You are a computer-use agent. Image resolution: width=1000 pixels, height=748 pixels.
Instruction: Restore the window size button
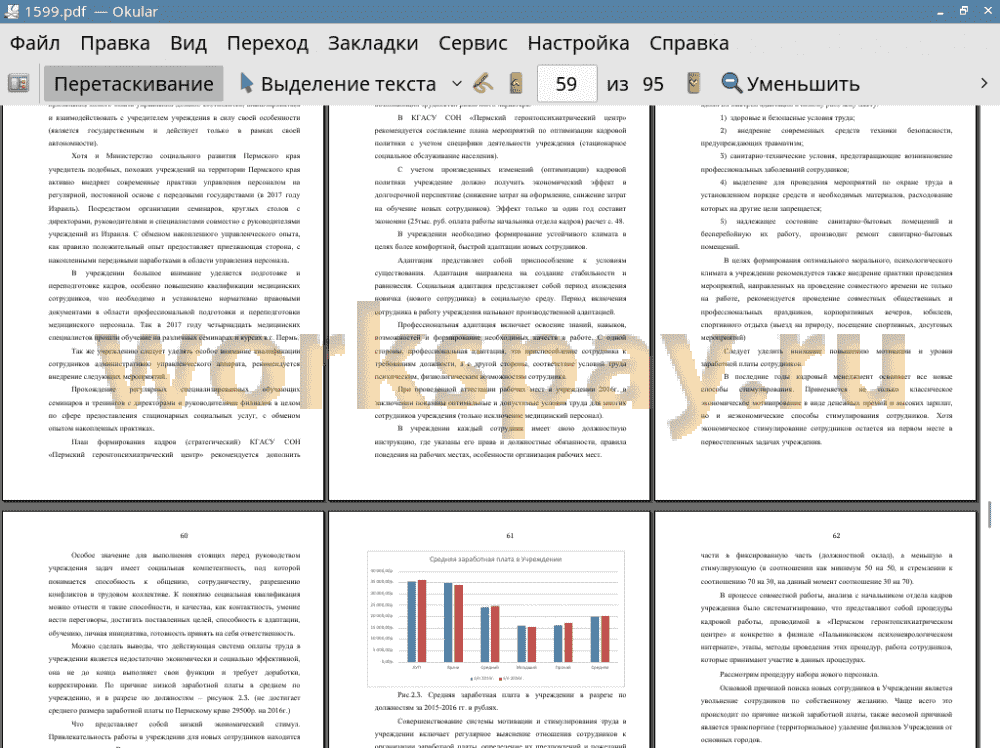964,11
